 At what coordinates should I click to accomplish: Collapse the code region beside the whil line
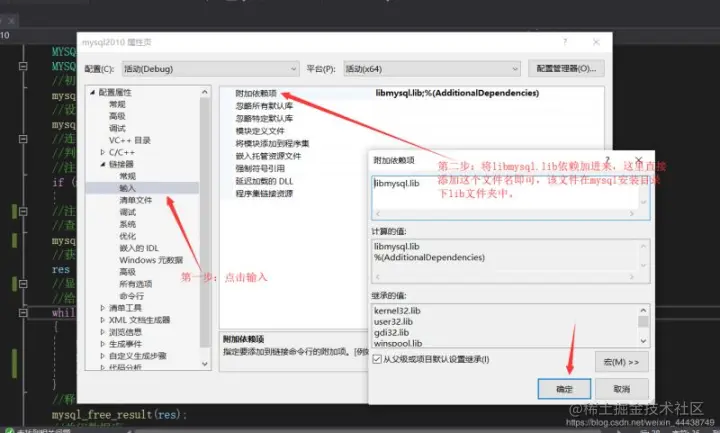click(x=23, y=313)
